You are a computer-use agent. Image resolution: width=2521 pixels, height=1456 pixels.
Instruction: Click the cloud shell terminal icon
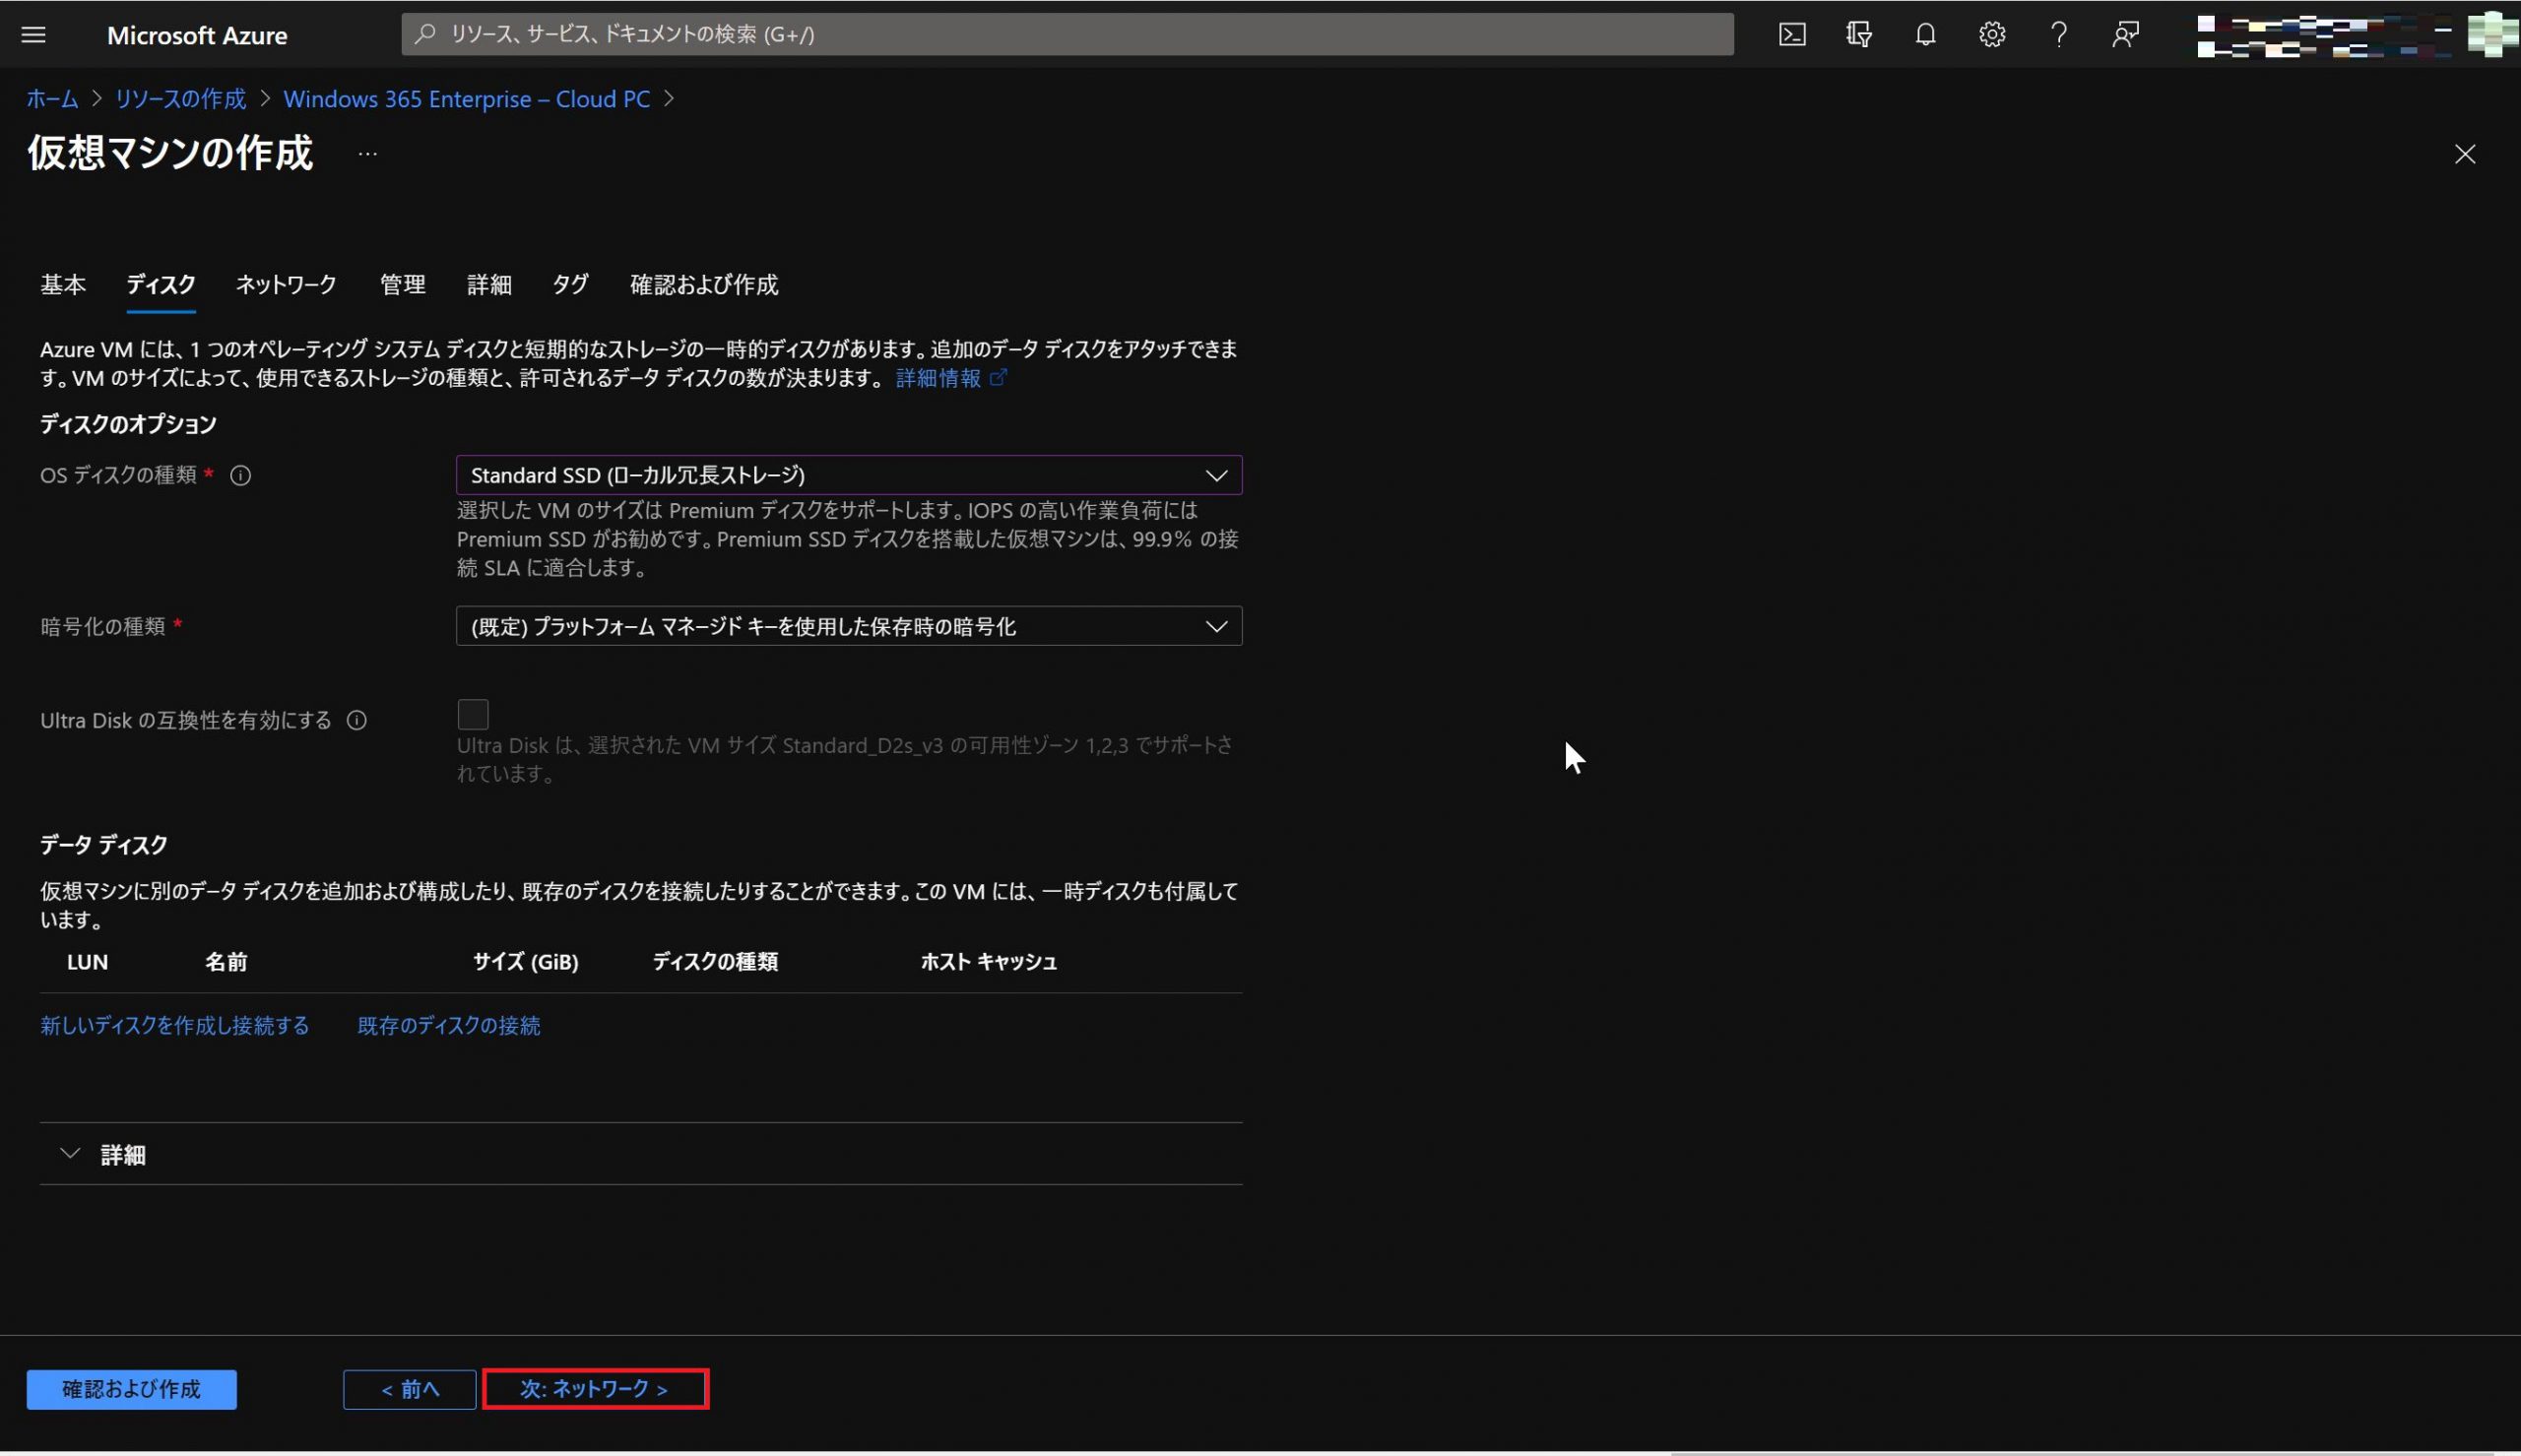pos(1793,34)
